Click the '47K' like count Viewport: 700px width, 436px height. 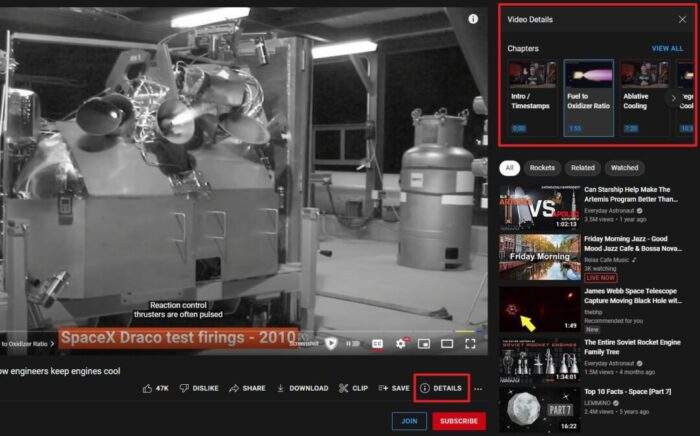tap(162, 388)
